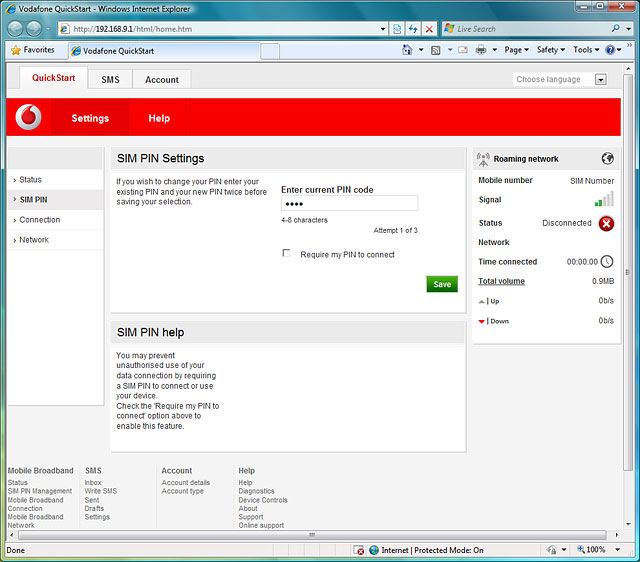Screen dimensions: 640x562
Task: Open the Tools toolbar menu
Action: point(585,50)
